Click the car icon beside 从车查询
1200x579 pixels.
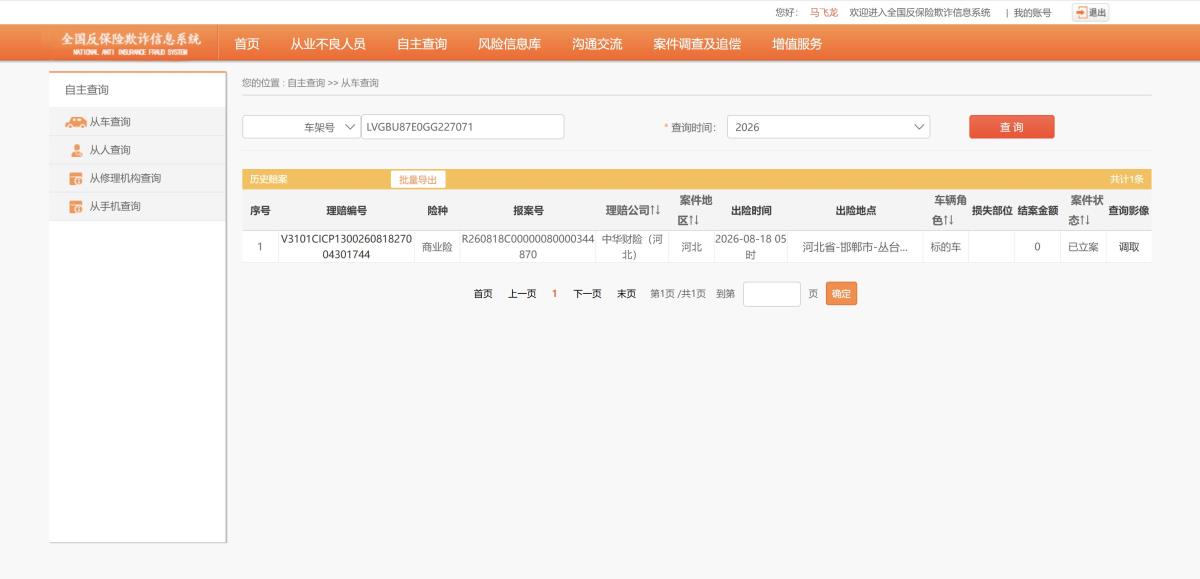point(75,122)
